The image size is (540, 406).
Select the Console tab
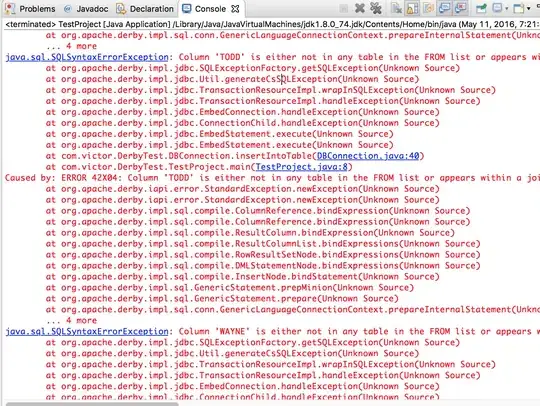(x=210, y=9)
